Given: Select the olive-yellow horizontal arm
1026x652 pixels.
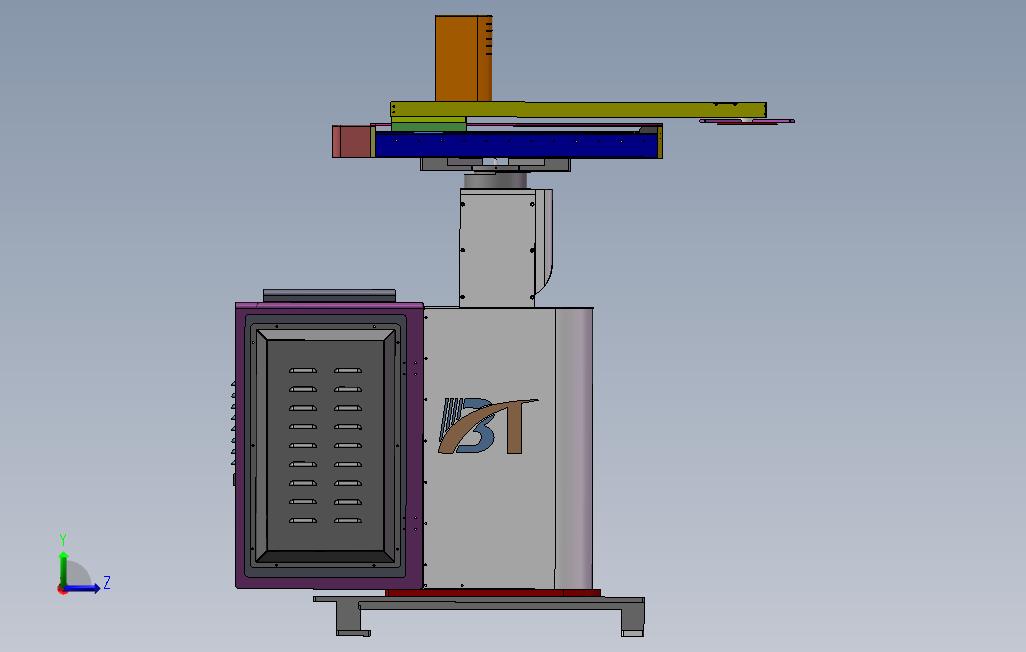Looking at the screenshot, I should click(x=578, y=109).
